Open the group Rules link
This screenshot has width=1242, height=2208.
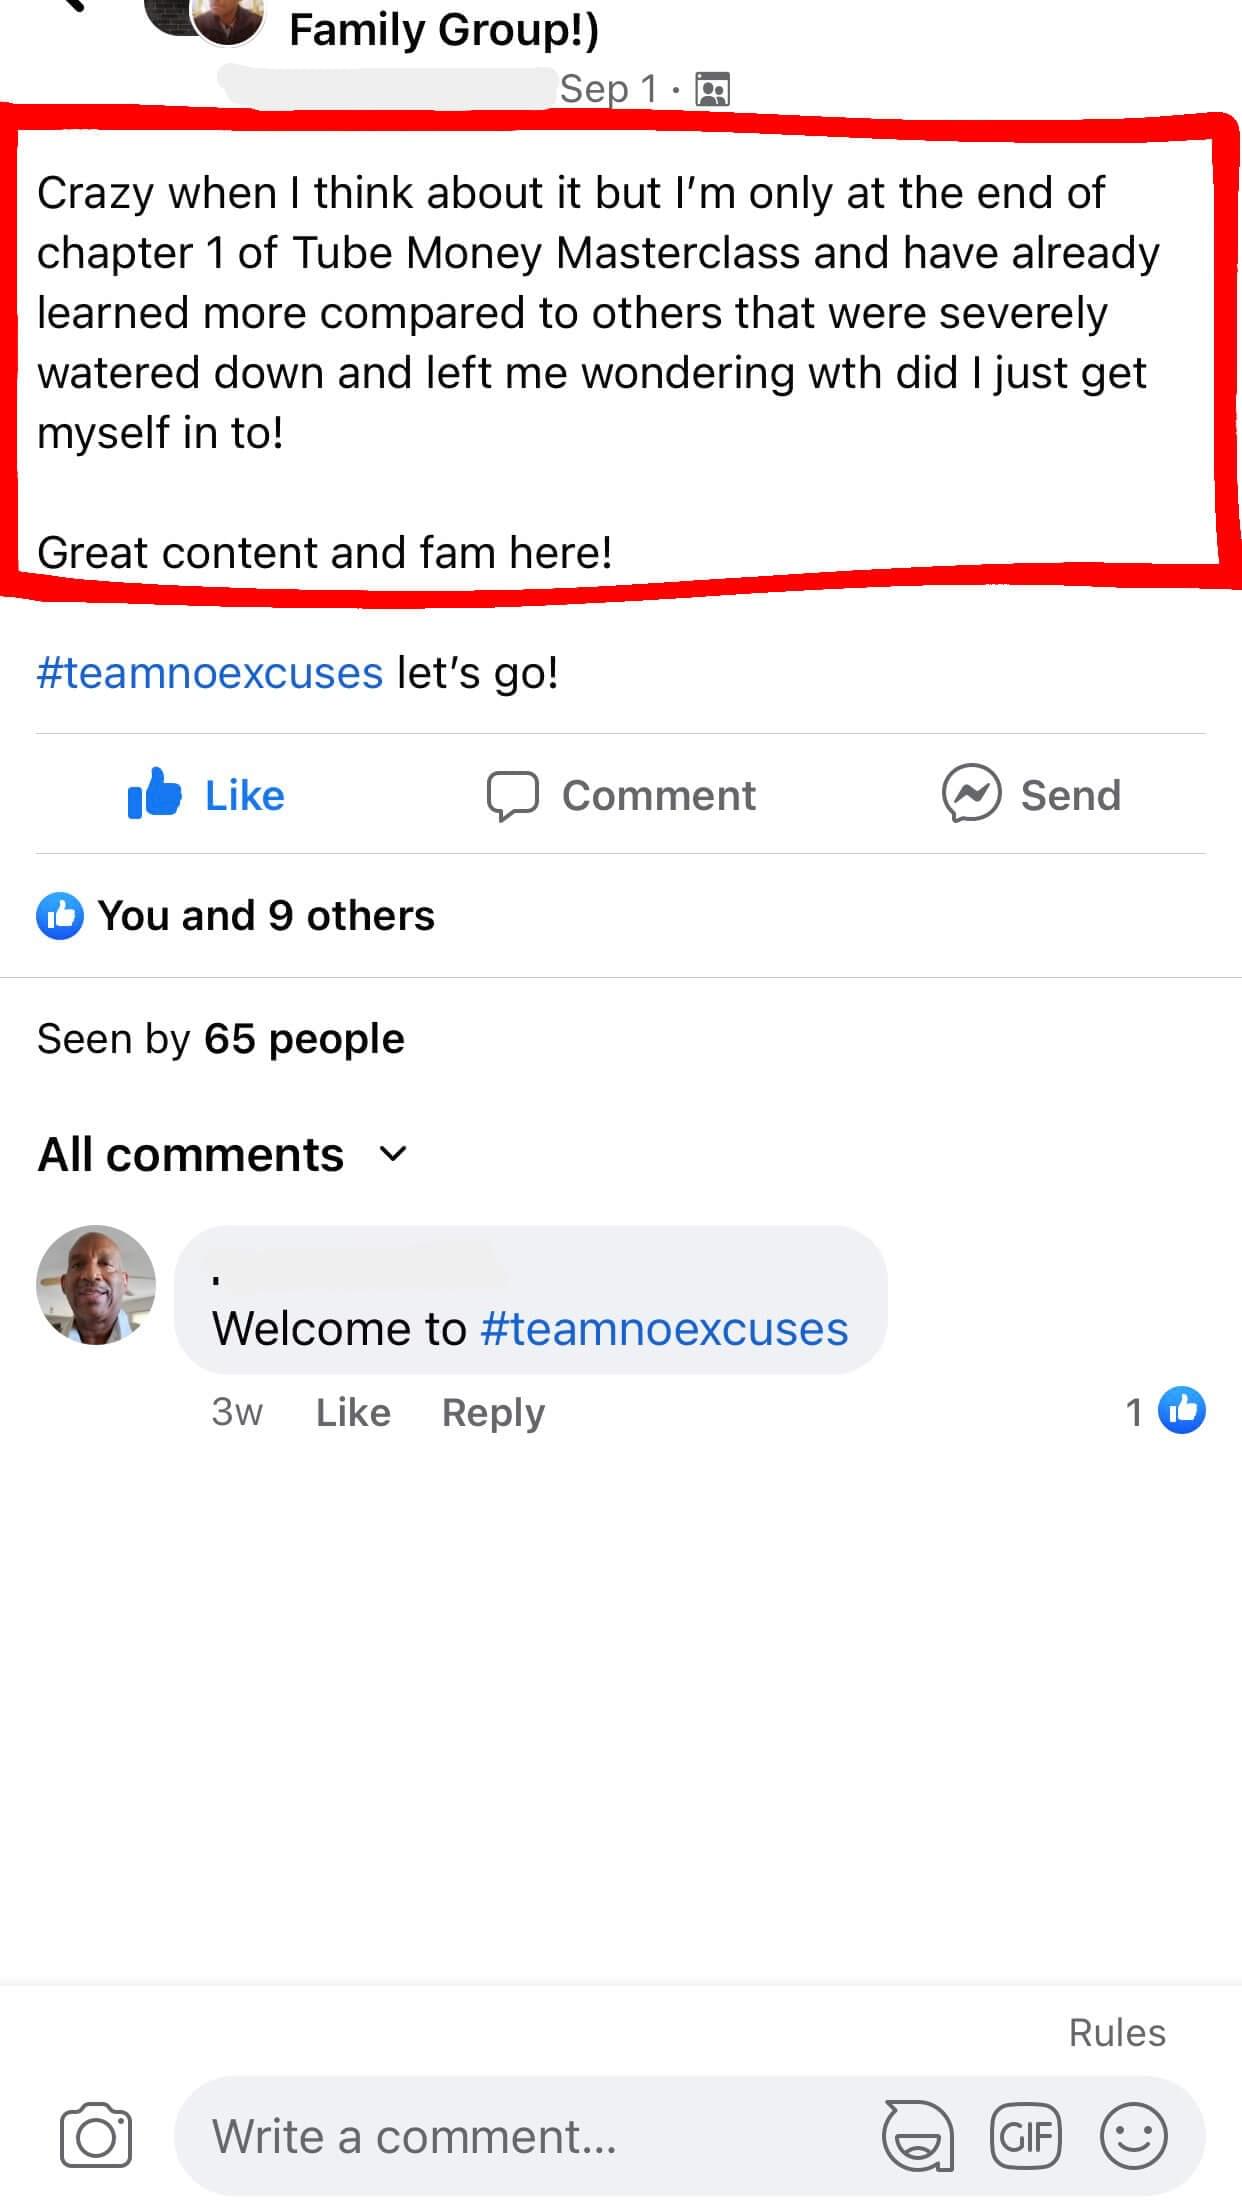coord(1117,2033)
